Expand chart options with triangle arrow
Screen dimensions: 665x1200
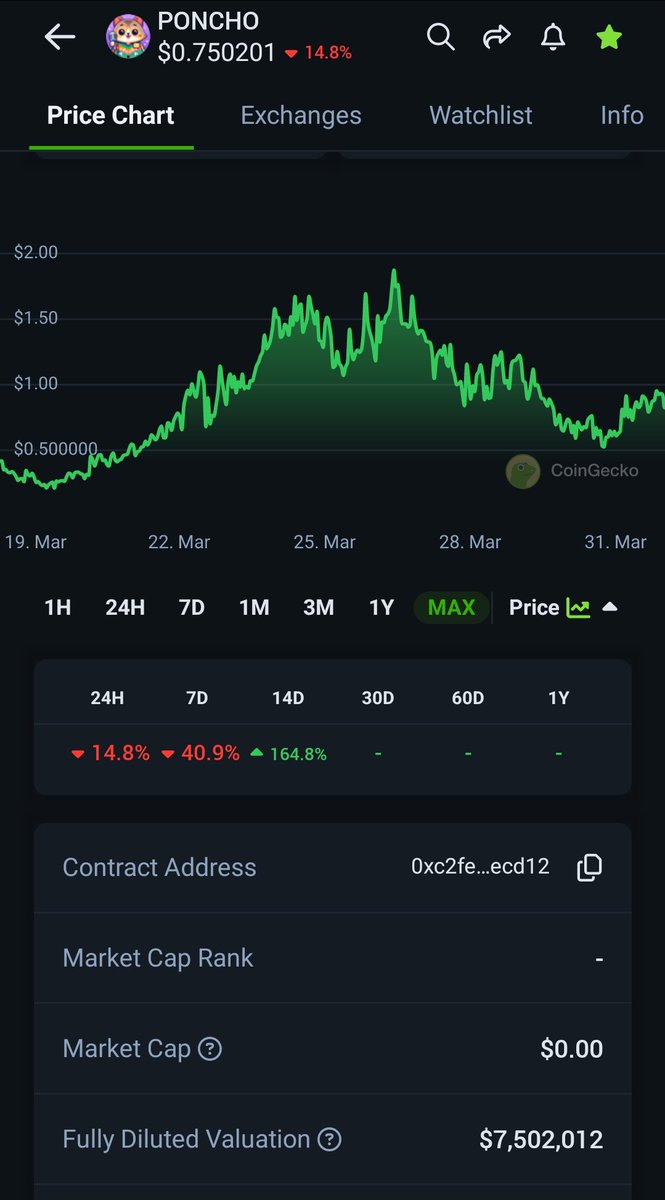pyautogui.click(x=609, y=607)
